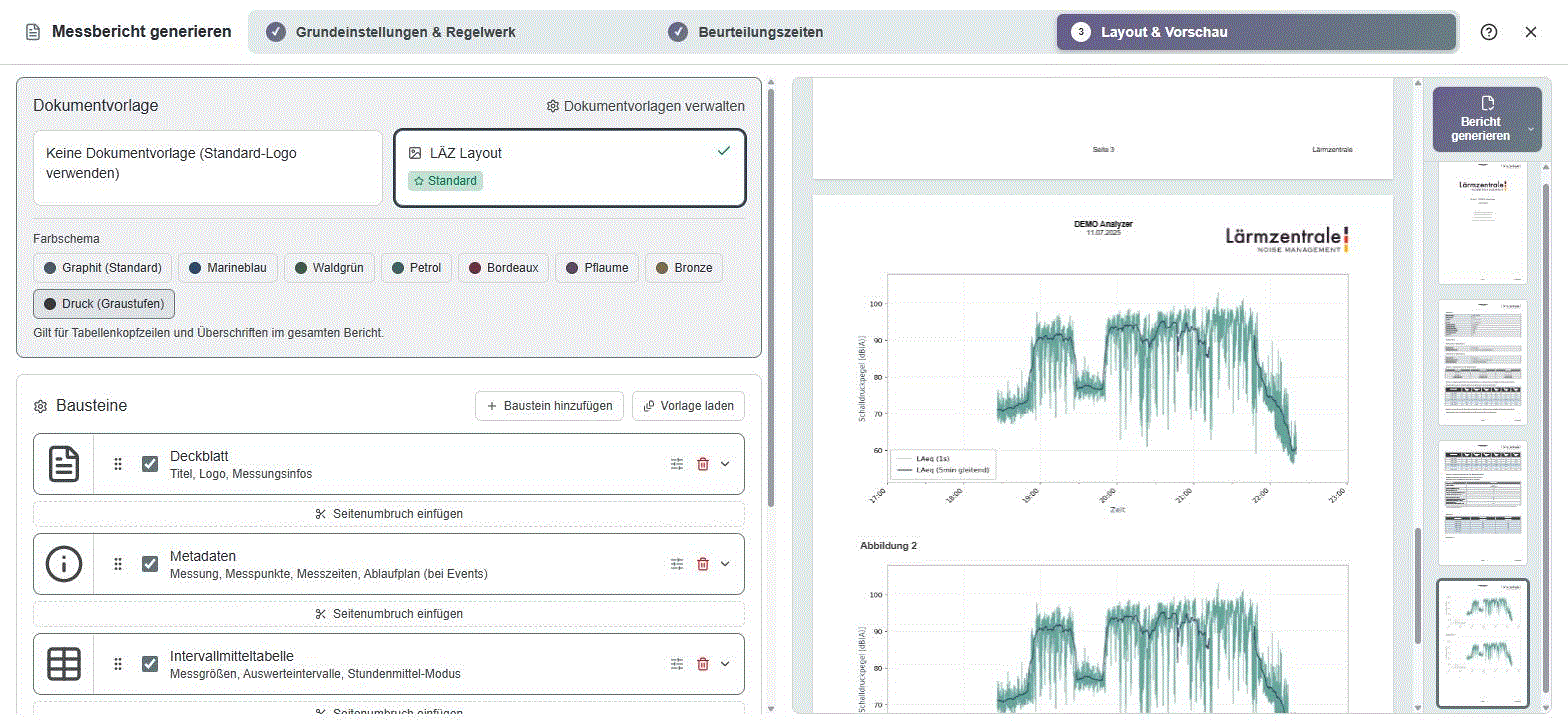Select the LÄZ Layout template card

click(x=570, y=168)
